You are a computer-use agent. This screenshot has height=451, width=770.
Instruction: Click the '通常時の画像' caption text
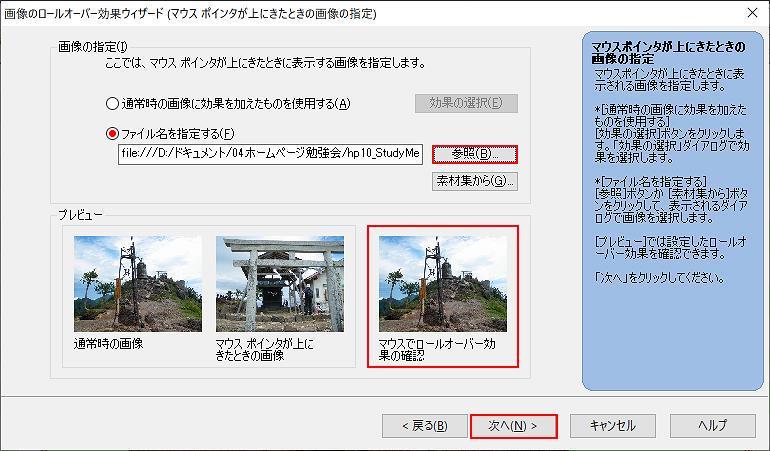pos(109,344)
